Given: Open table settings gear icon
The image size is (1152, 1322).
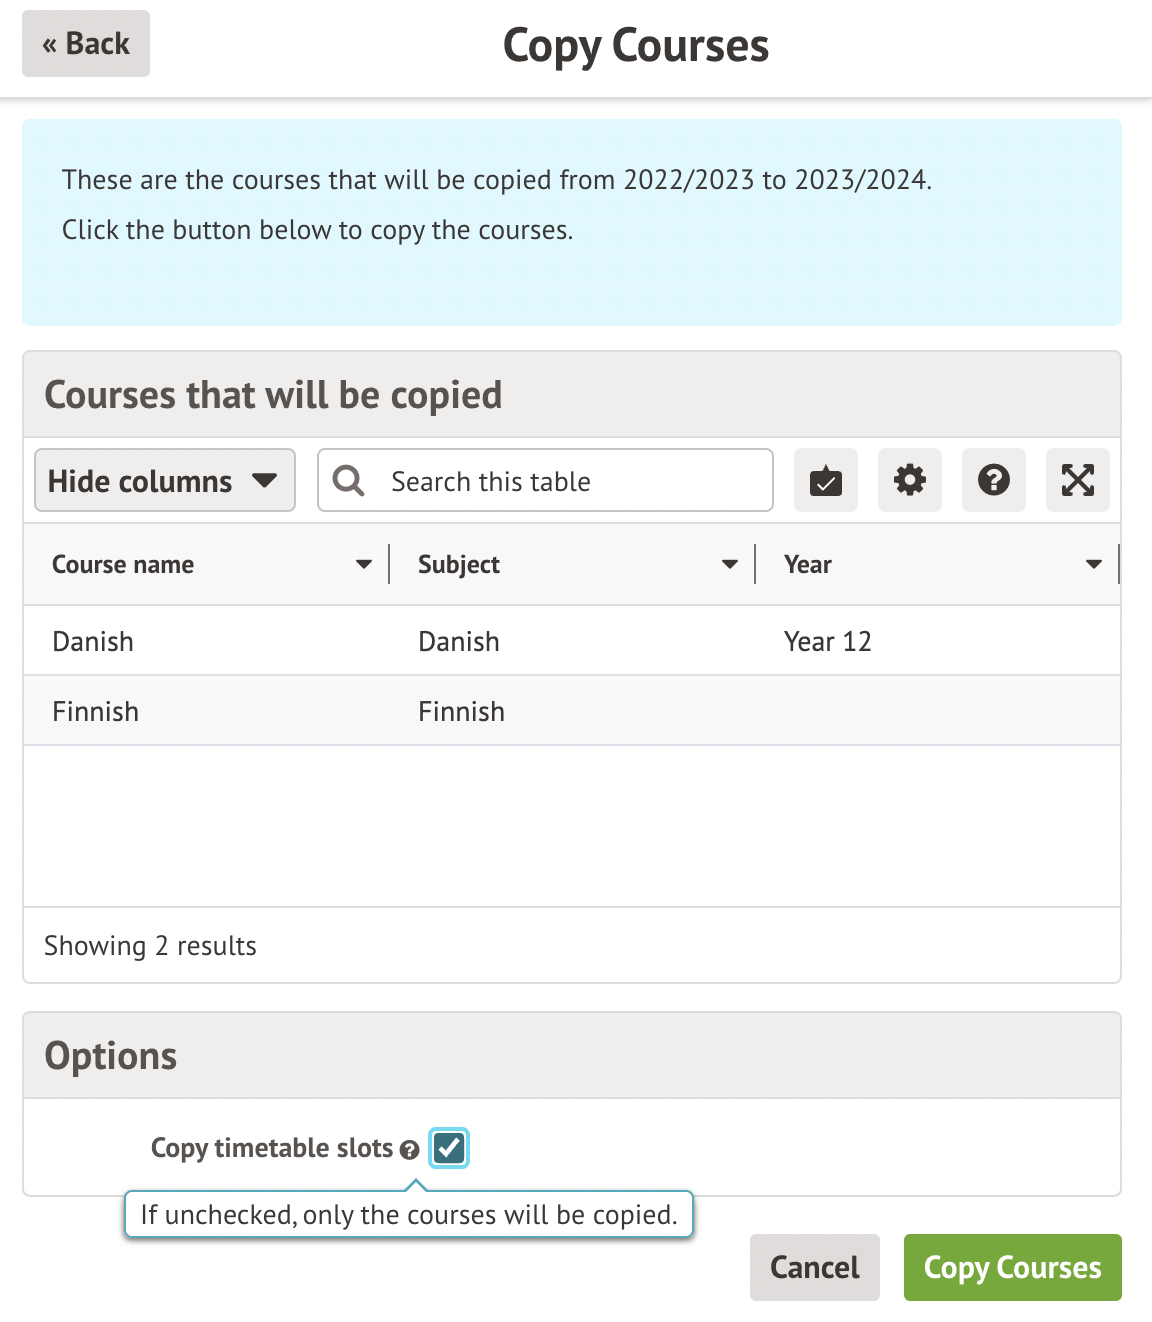Looking at the screenshot, I should click(x=909, y=481).
